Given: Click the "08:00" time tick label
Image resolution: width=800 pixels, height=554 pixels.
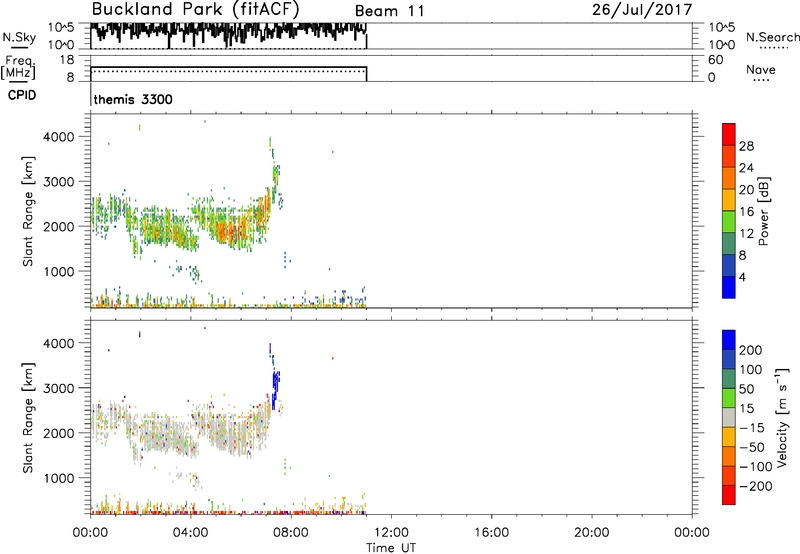Looking at the screenshot, I should pyautogui.click(x=291, y=533).
